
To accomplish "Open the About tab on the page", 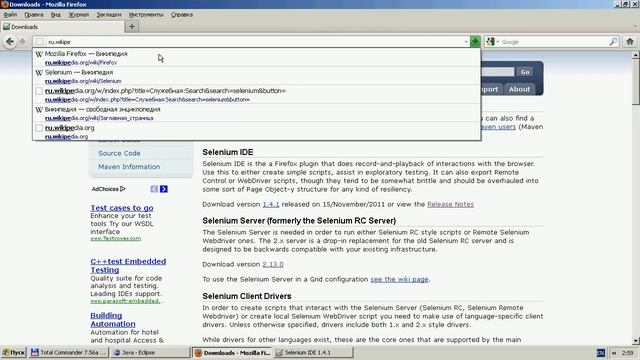I will pos(519,89).
